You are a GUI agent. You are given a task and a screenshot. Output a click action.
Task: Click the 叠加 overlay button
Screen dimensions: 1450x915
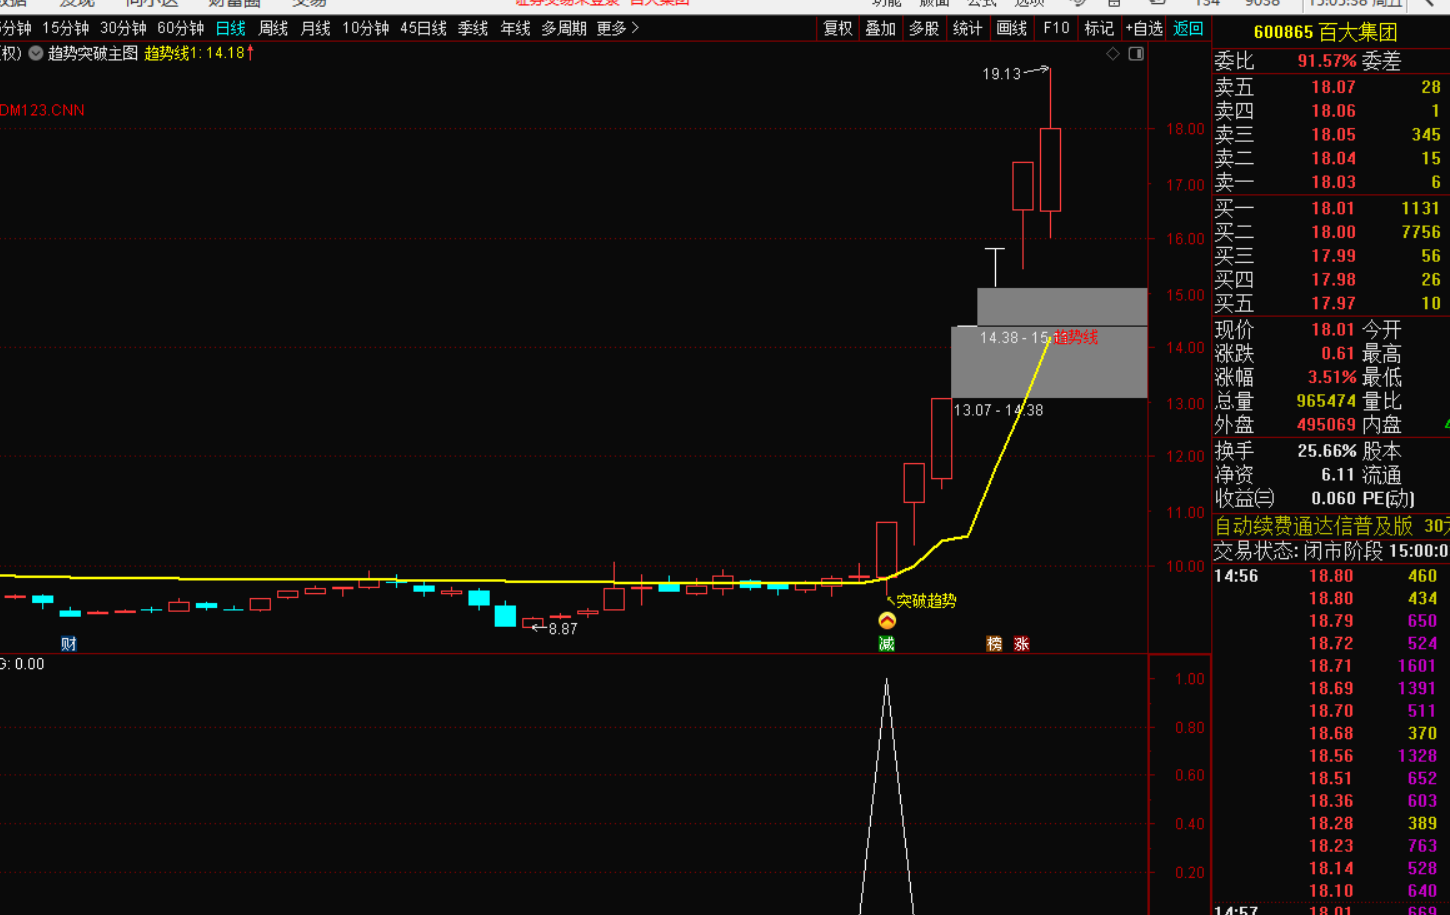coord(881,28)
